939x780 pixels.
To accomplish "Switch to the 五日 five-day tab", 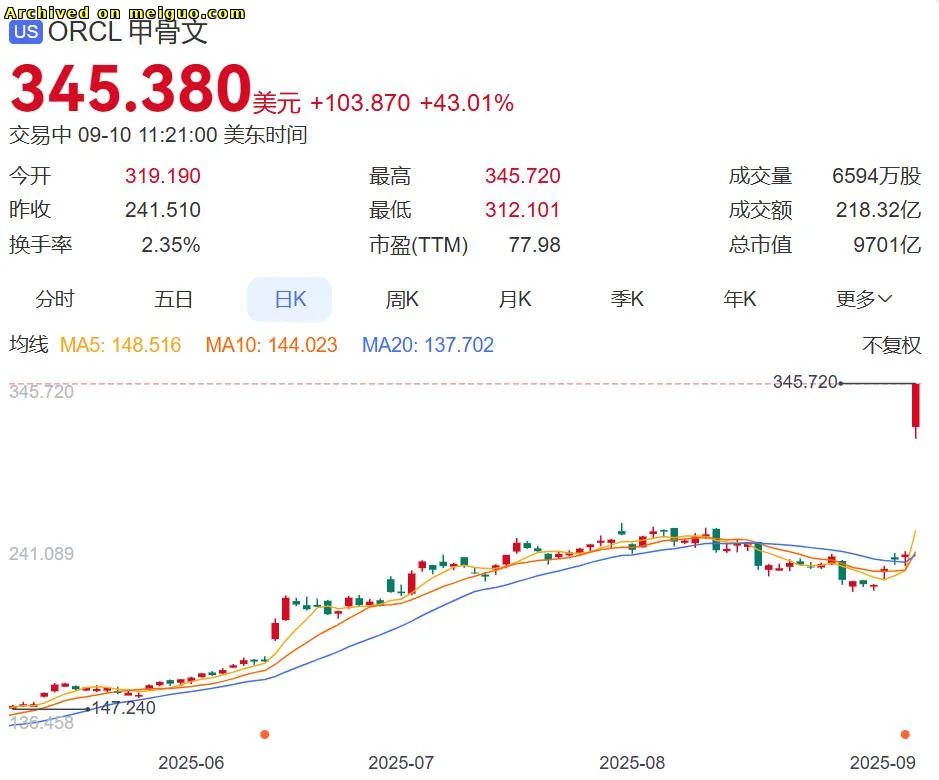I will coord(173,298).
